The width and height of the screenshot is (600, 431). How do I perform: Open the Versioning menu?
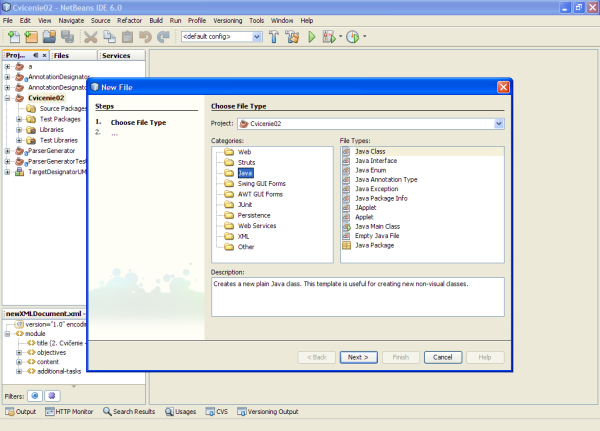pos(228,21)
